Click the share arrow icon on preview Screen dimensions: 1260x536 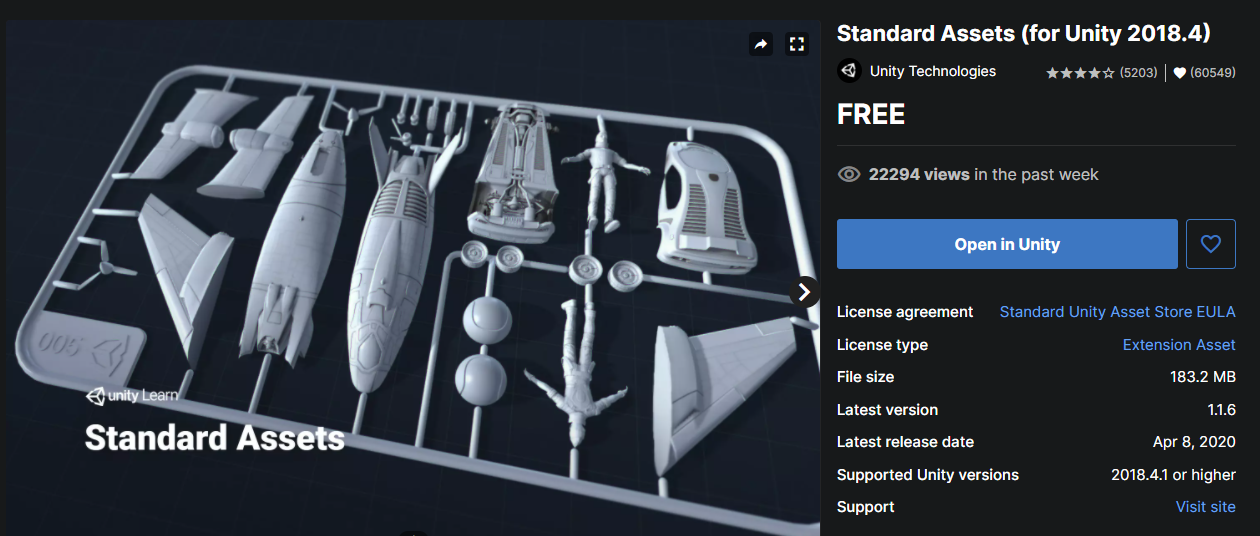[x=761, y=44]
